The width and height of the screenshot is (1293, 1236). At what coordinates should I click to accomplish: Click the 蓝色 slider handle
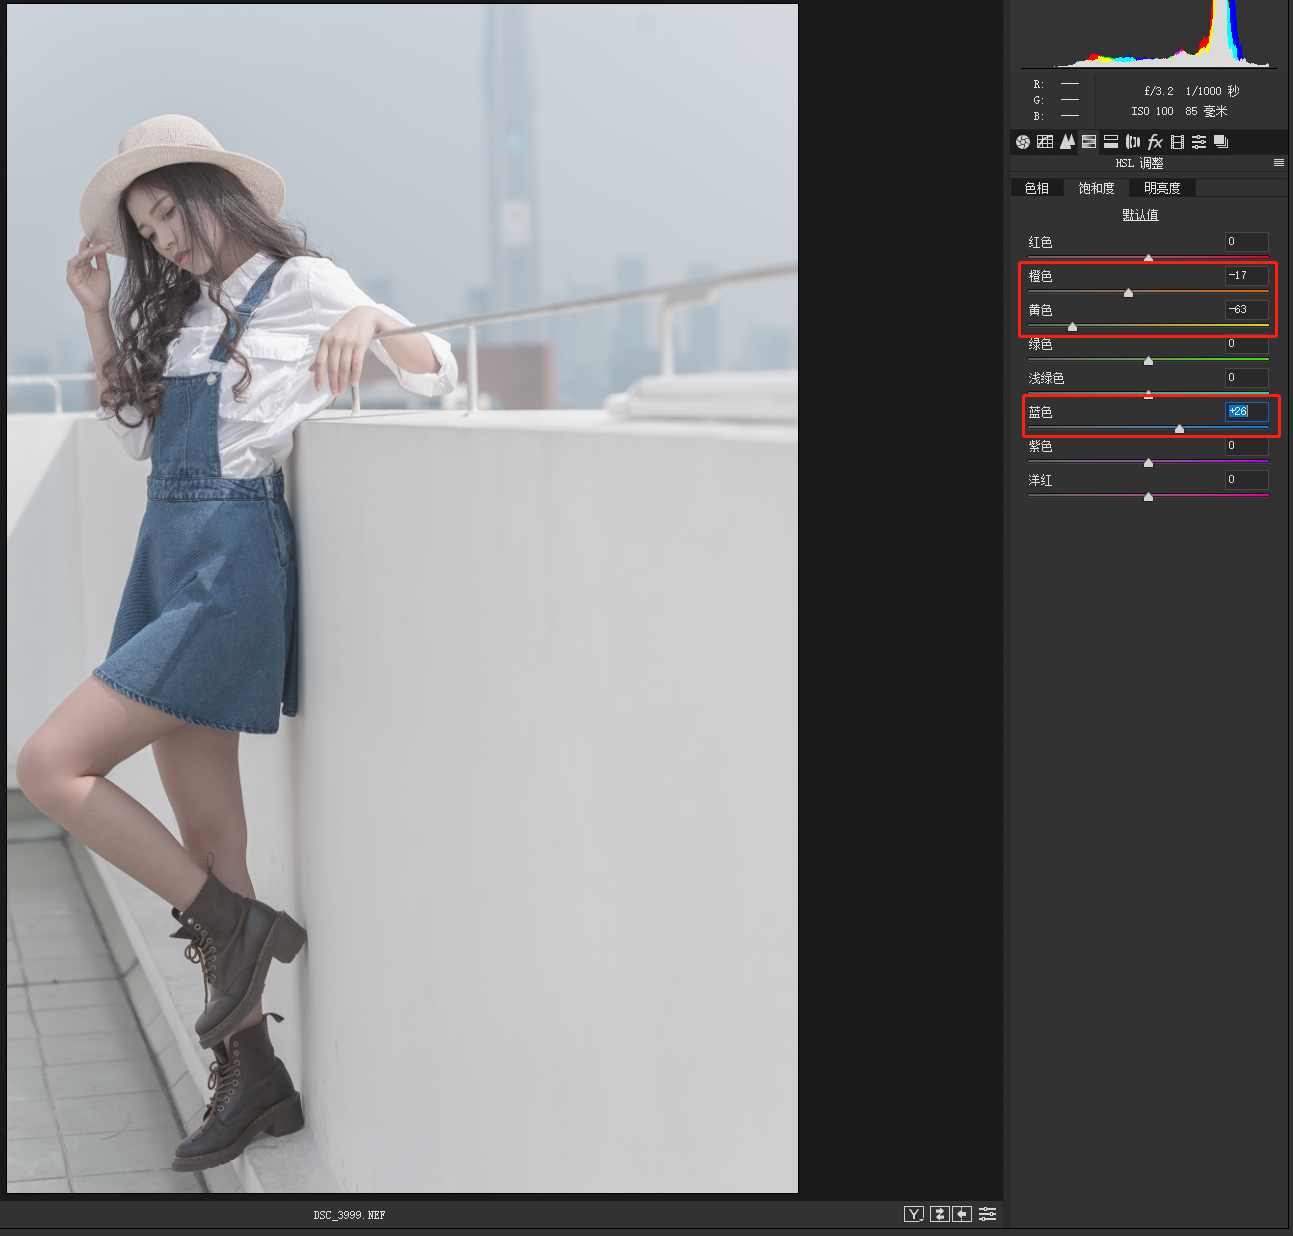pyautogui.click(x=1179, y=428)
